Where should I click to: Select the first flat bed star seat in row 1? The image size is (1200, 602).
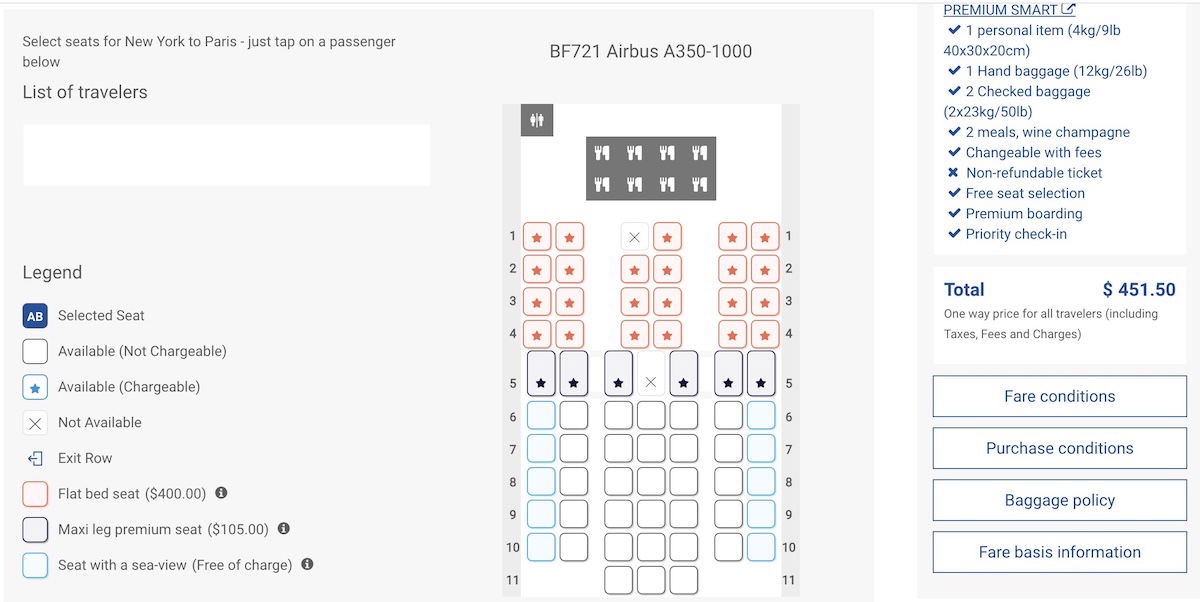[537, 237]
